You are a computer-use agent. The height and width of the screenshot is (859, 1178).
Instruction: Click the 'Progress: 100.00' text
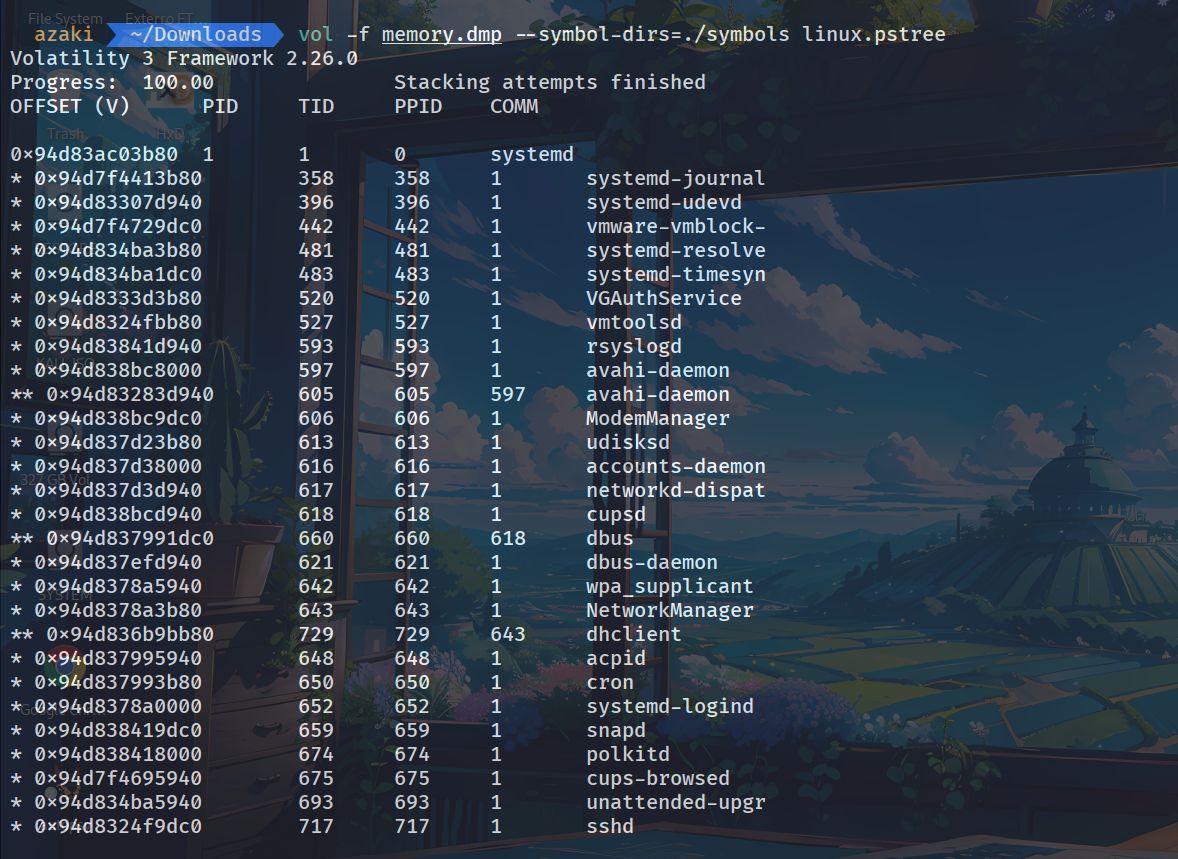112,83
